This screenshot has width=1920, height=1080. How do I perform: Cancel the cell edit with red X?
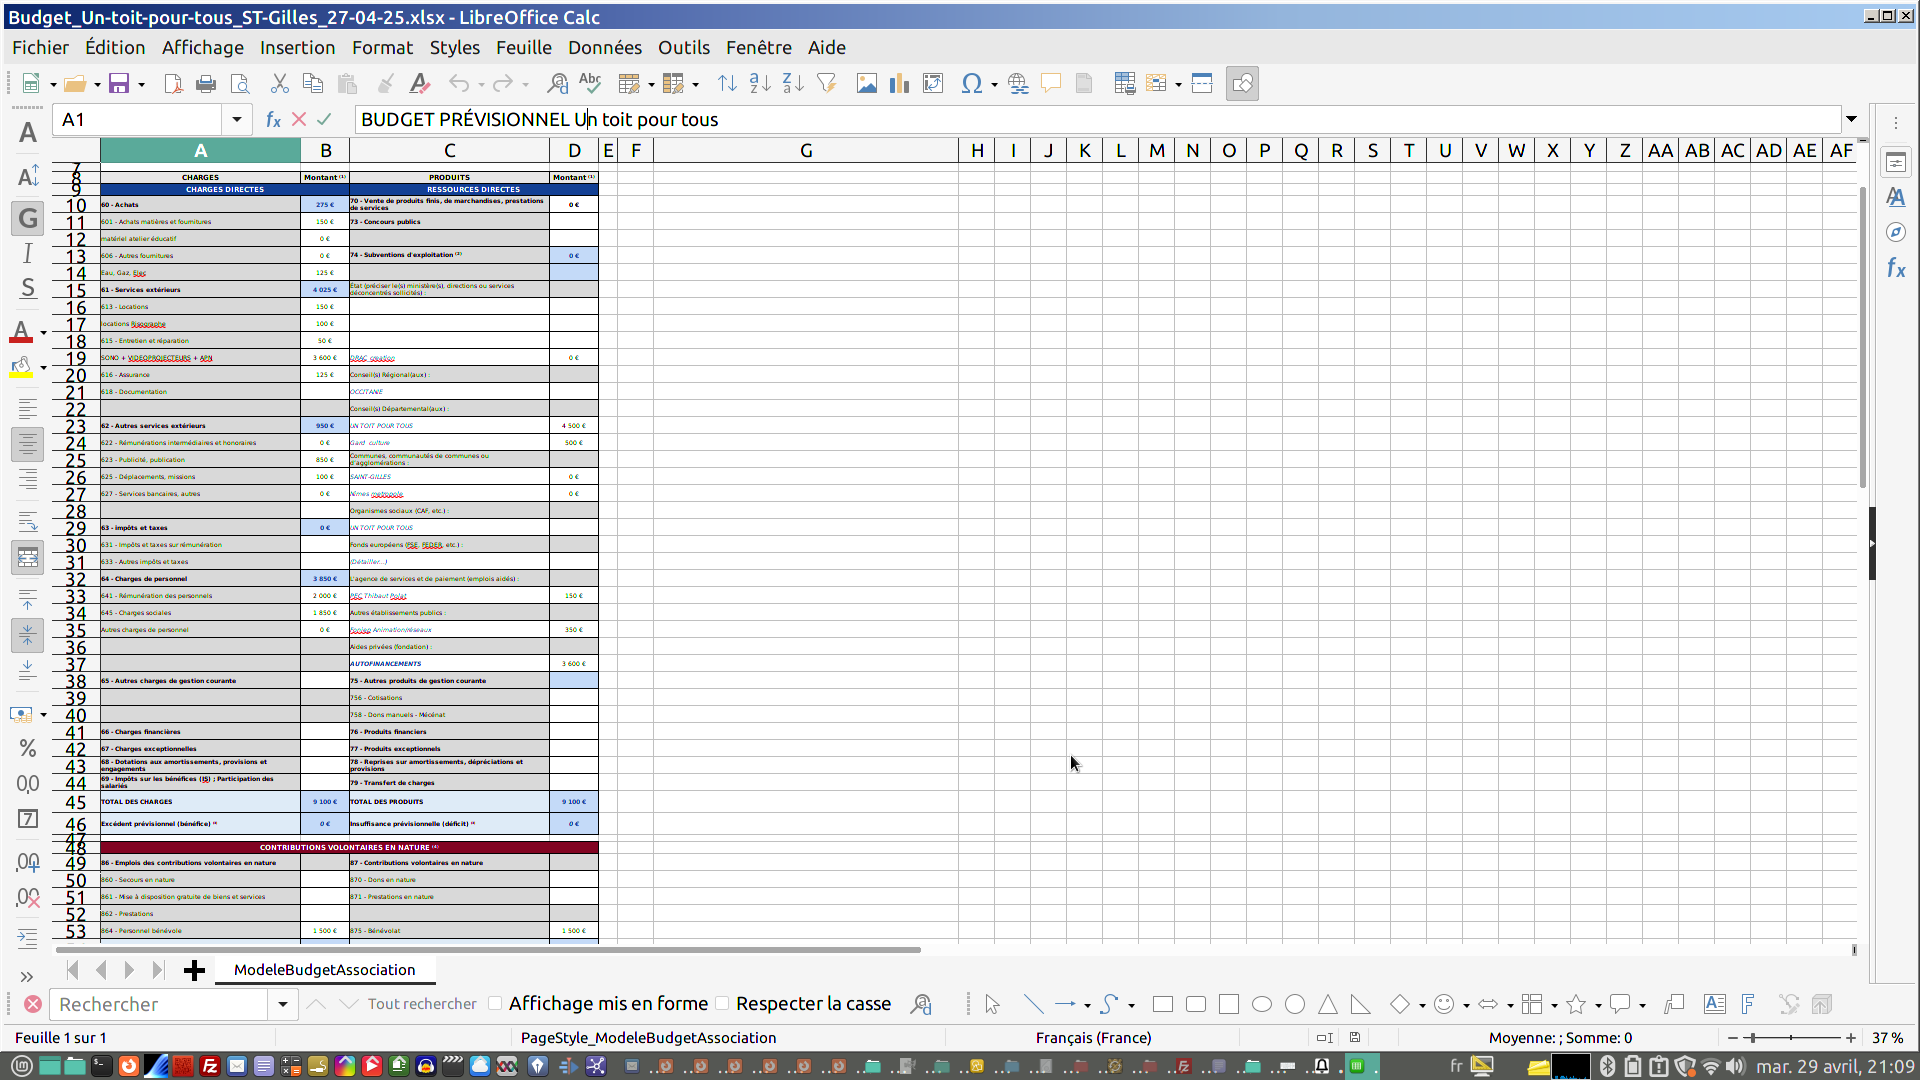tap(299, 120)
